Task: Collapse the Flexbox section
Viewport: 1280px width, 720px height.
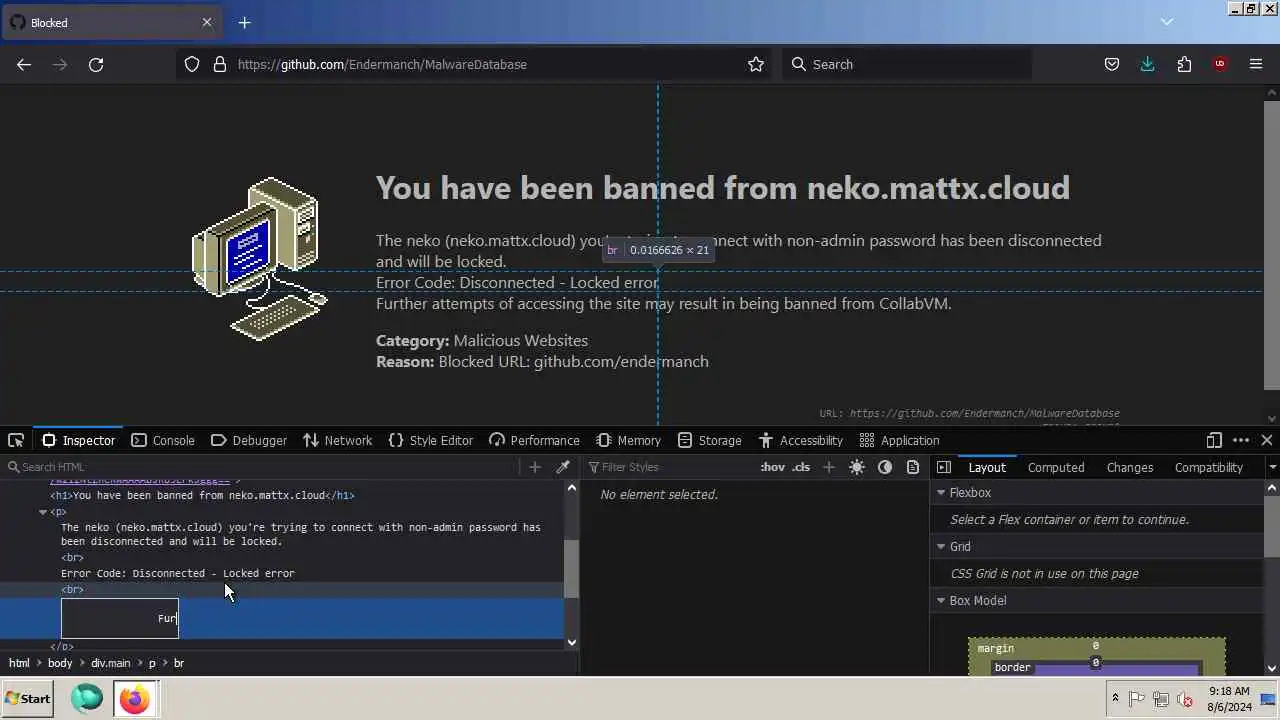Action: click(x=940, y=493)
